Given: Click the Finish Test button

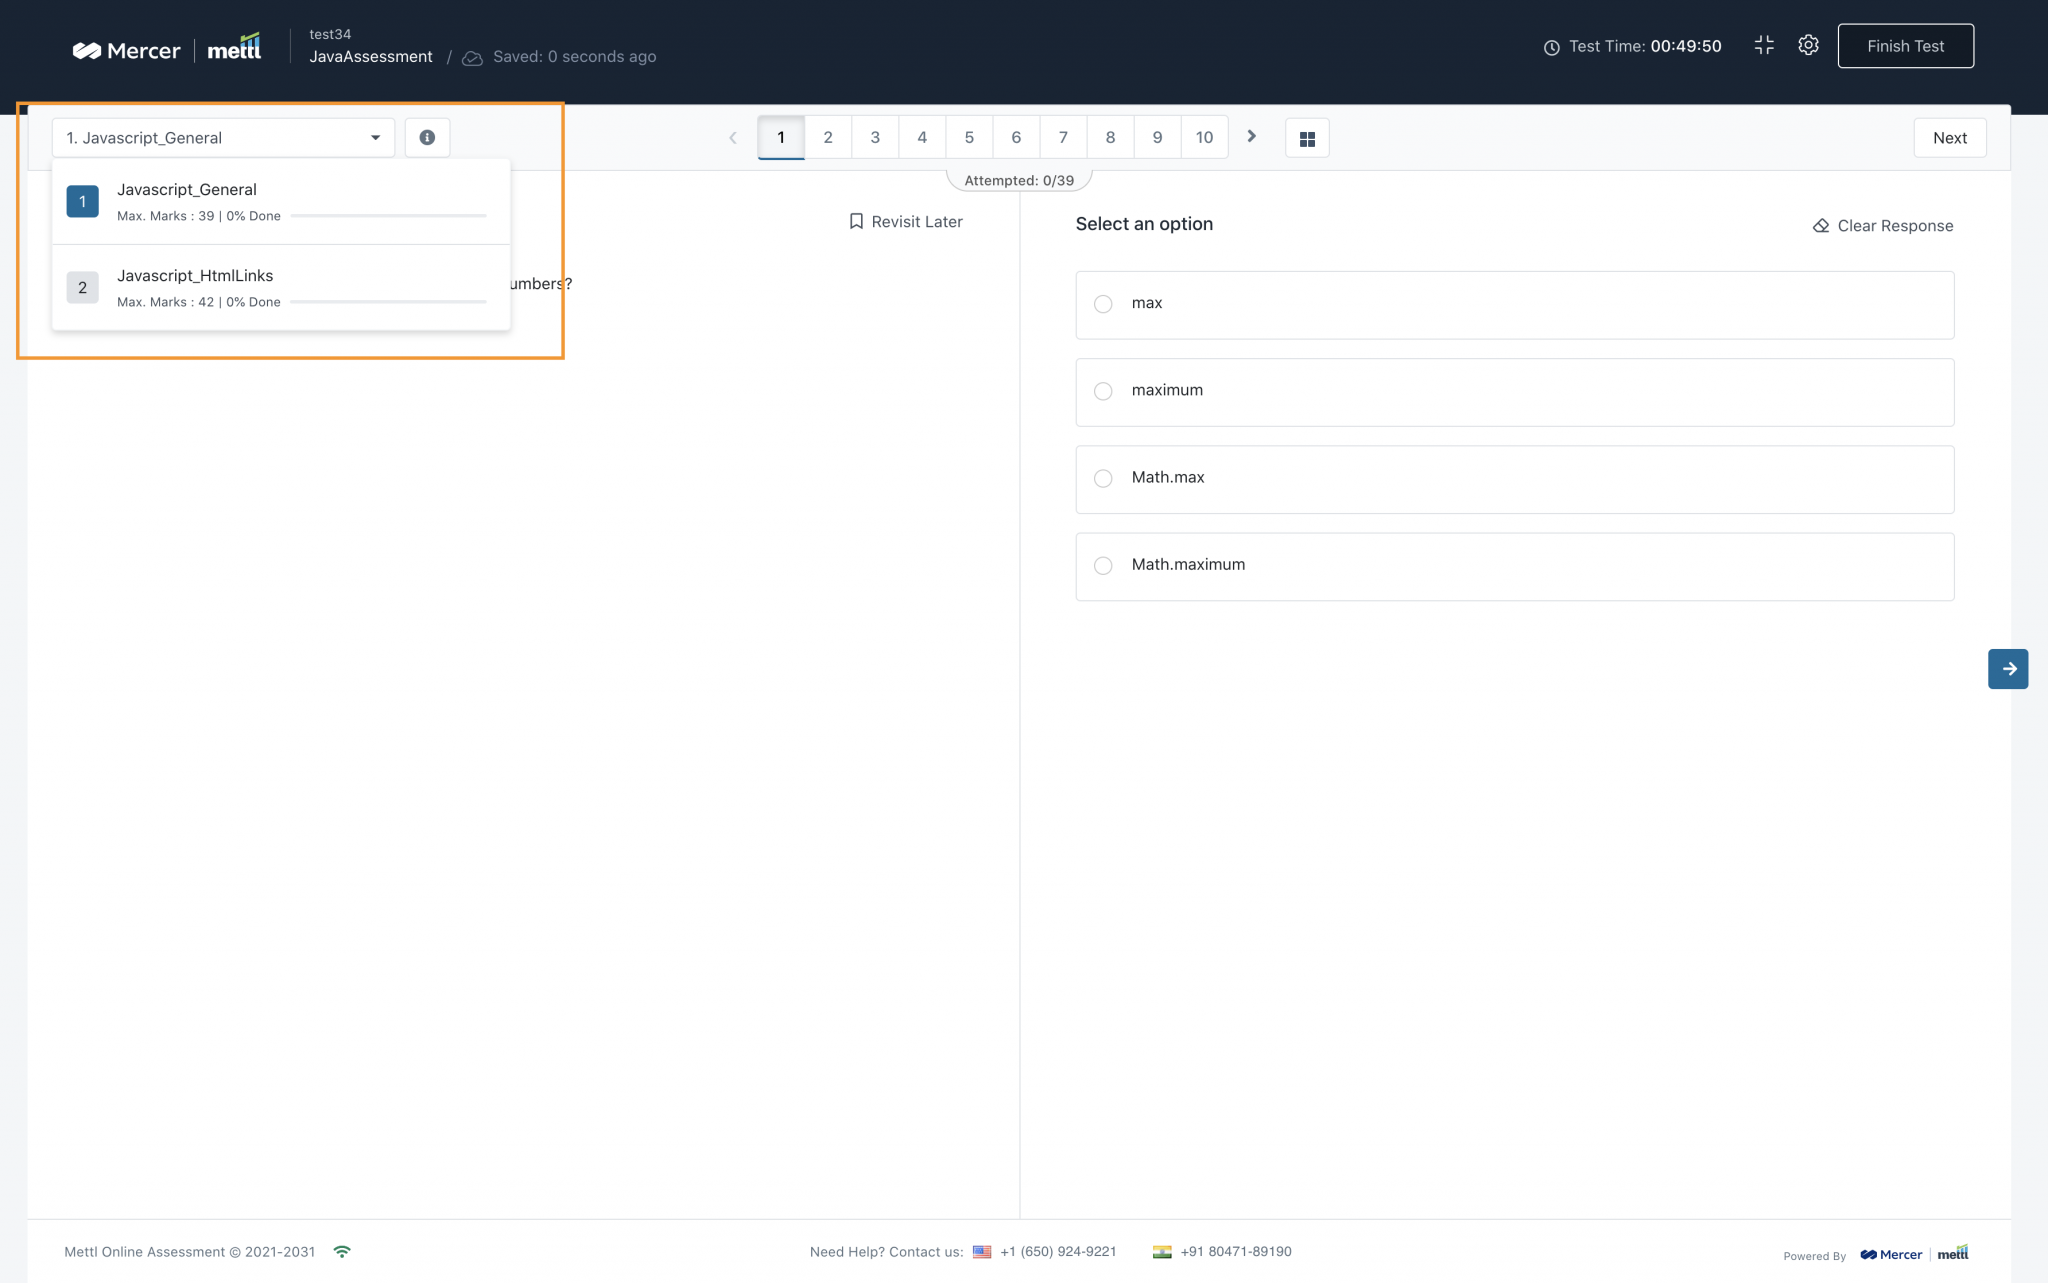Looking at the screenshot, I should 1905,45.
